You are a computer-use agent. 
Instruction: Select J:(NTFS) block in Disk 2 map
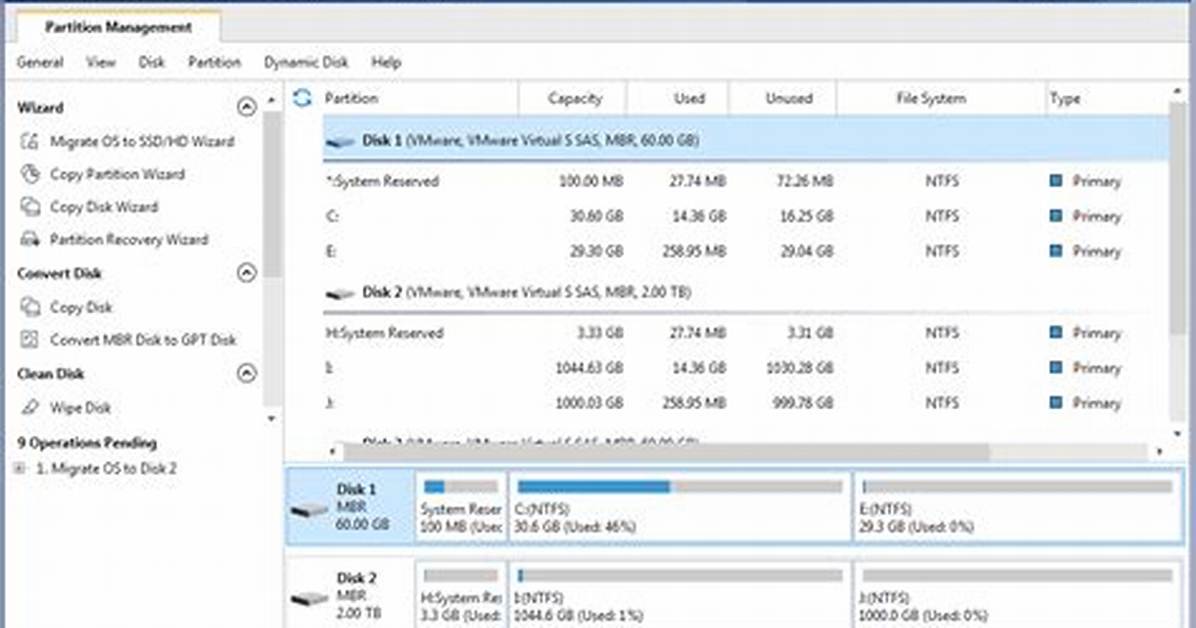point(1018,594)
